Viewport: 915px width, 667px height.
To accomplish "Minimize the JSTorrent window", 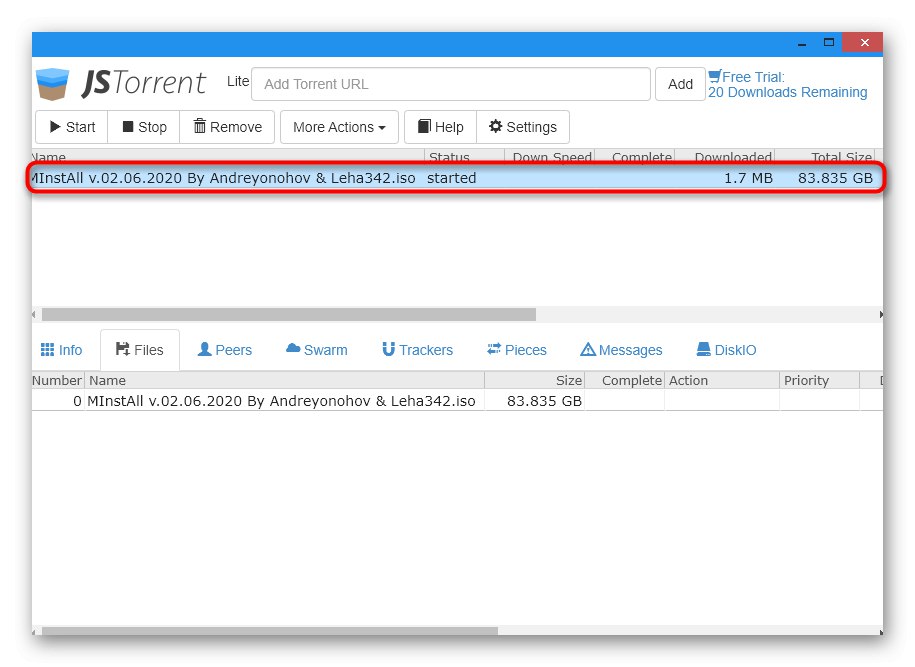I will click(x=802, y=43).
